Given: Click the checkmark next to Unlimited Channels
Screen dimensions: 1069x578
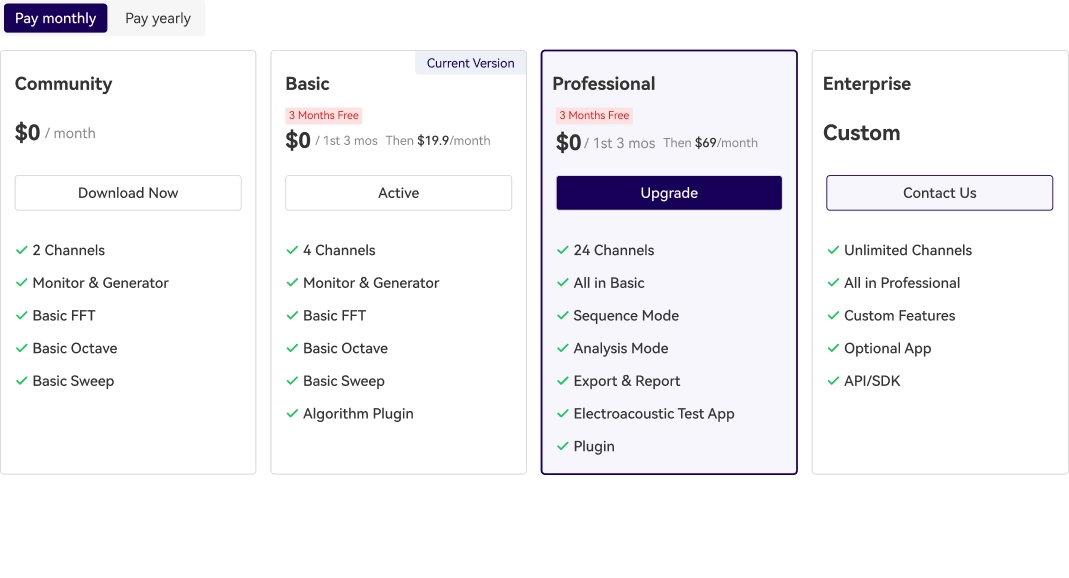Looking at the screenshot, I should 833,250.
